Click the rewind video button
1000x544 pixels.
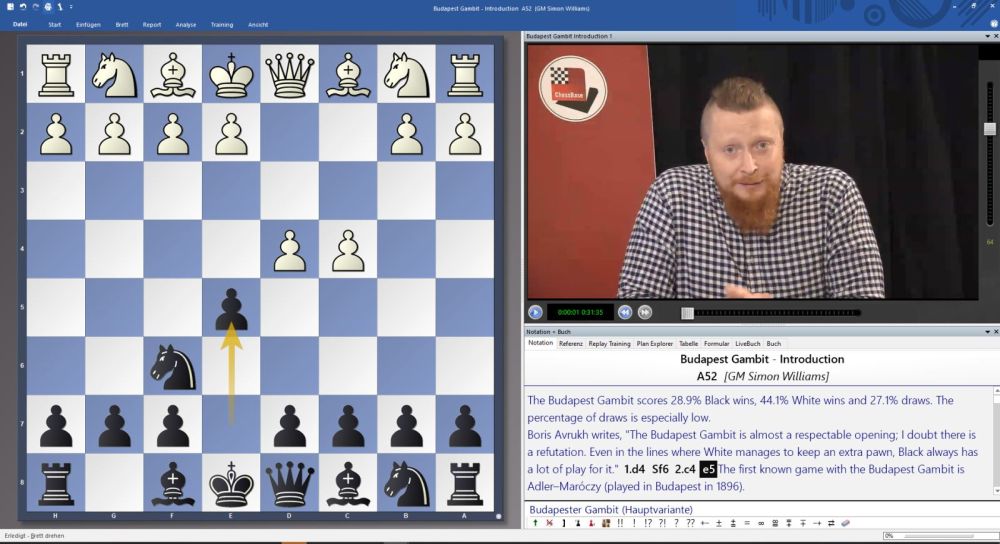624,312
